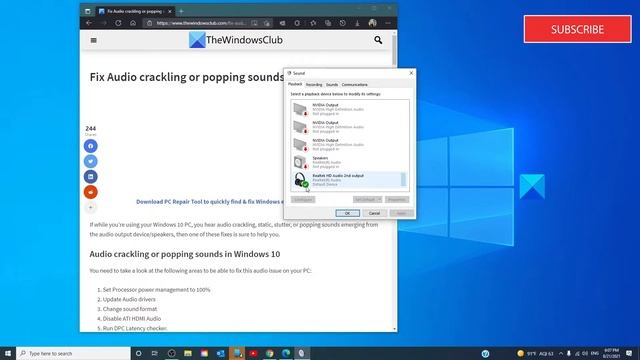Switch to the Sounds tab in Sound dialog

[332, 84]
